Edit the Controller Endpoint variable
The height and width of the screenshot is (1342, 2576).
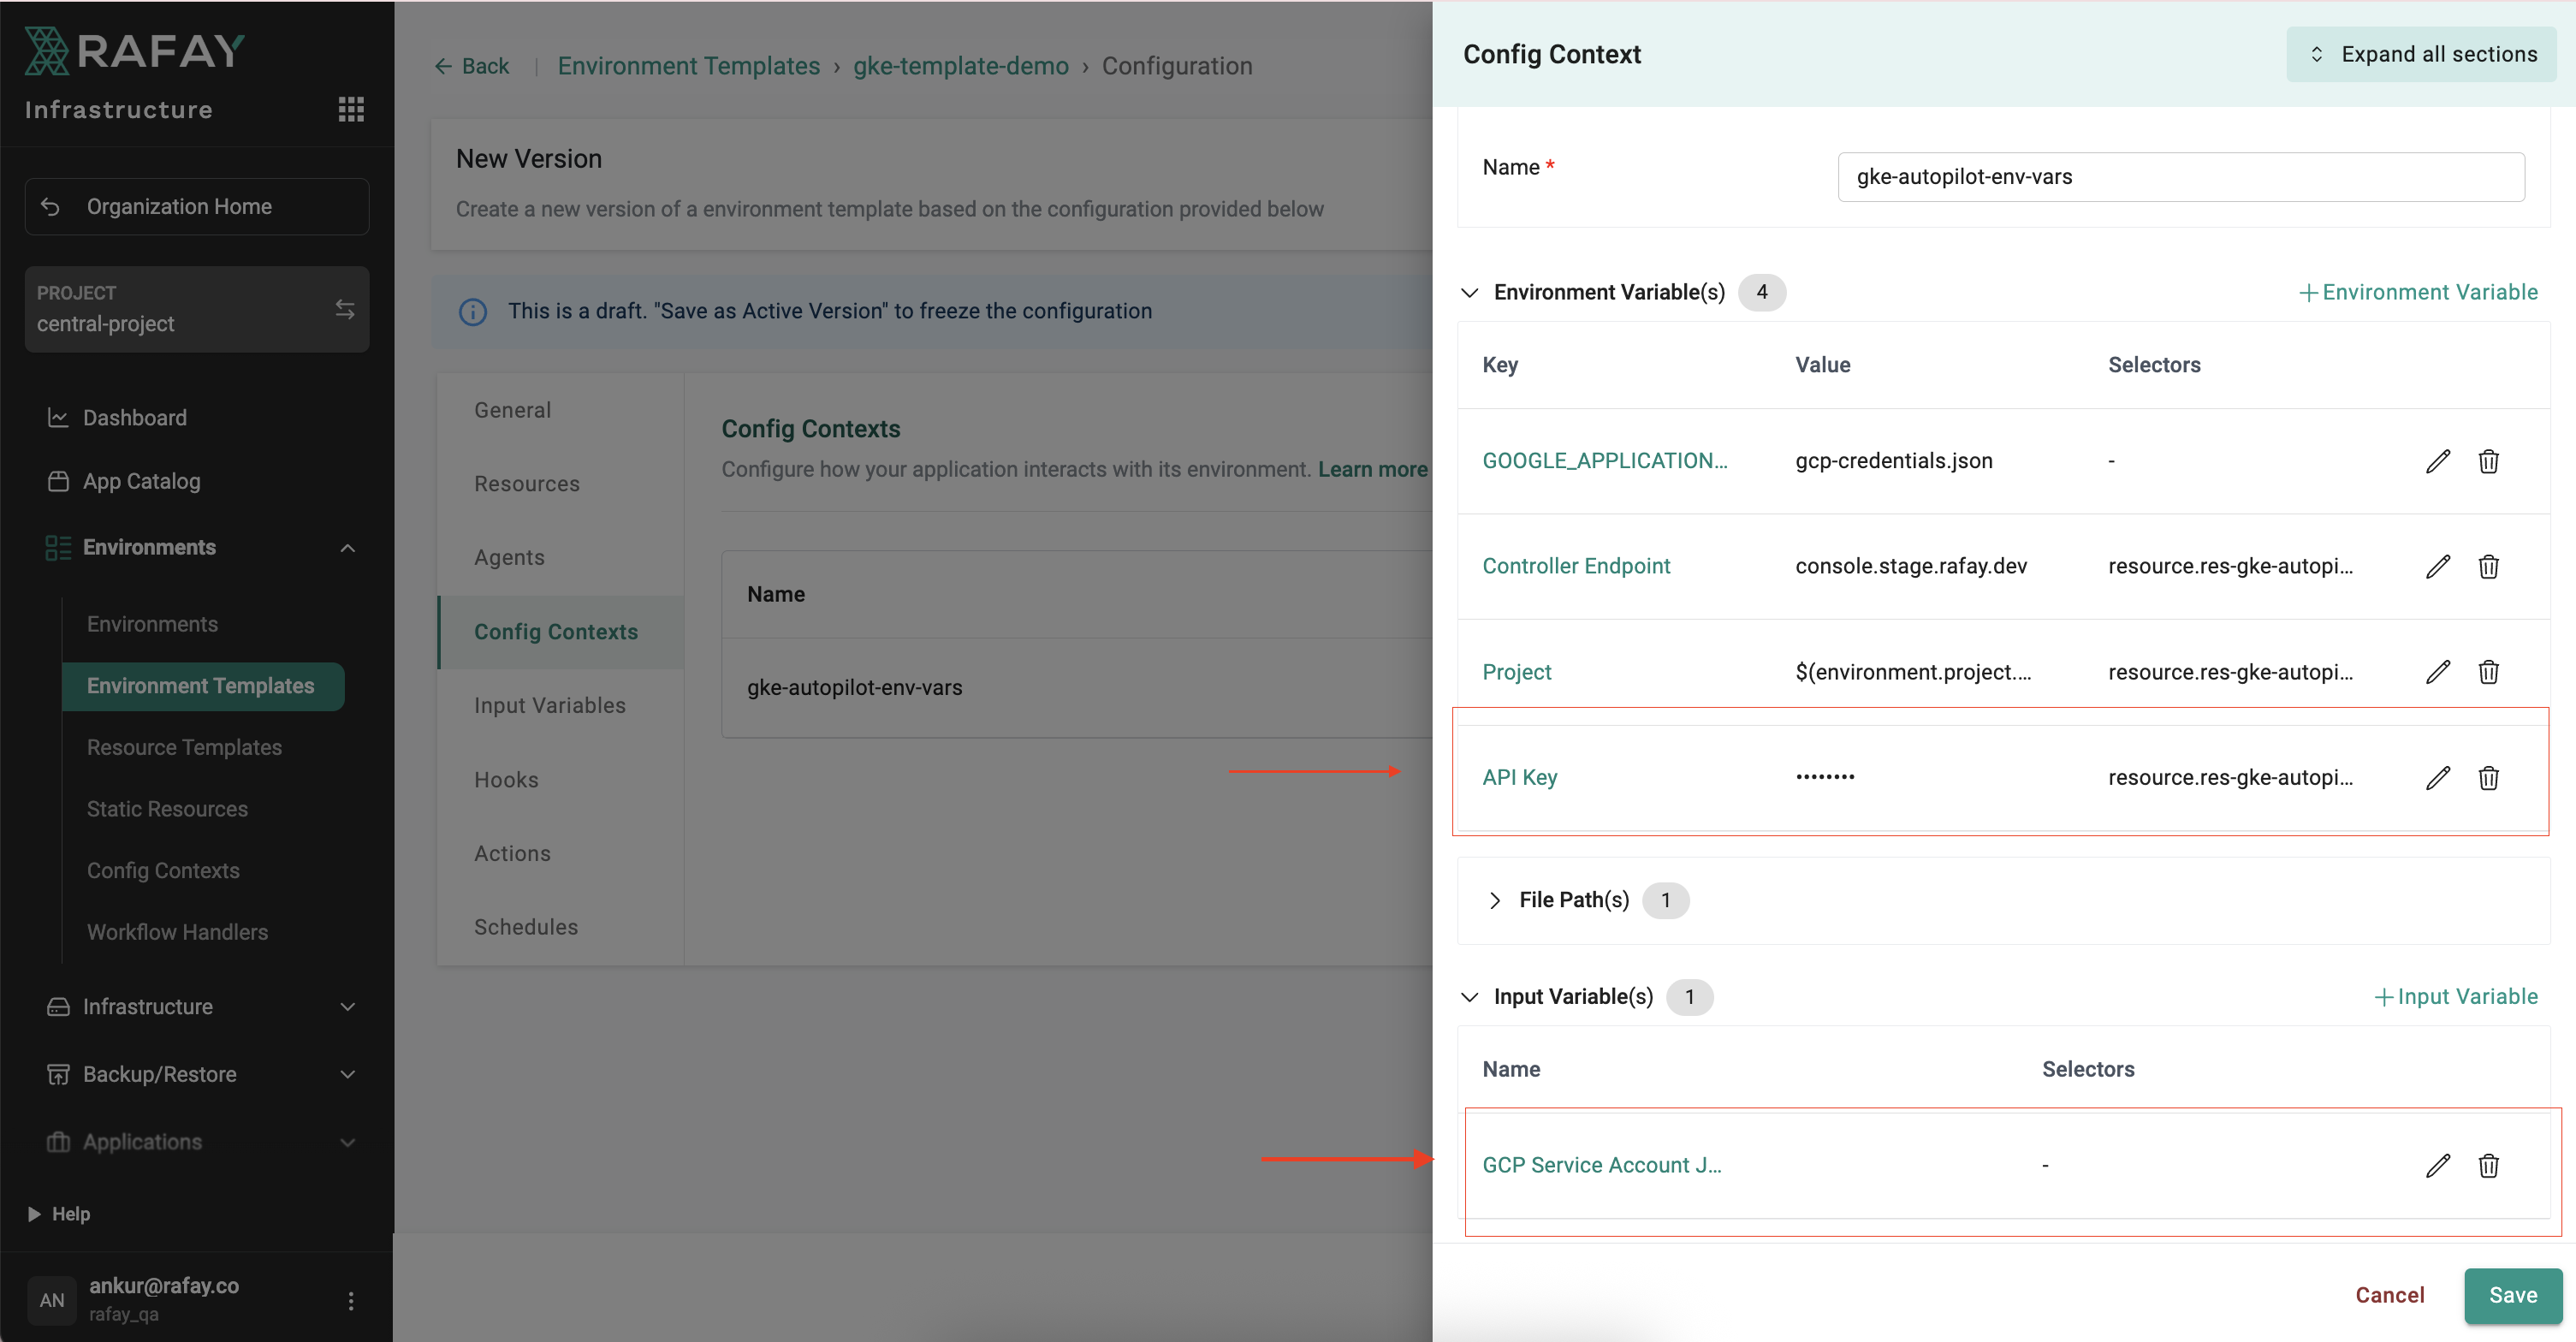click(2437, 566)
